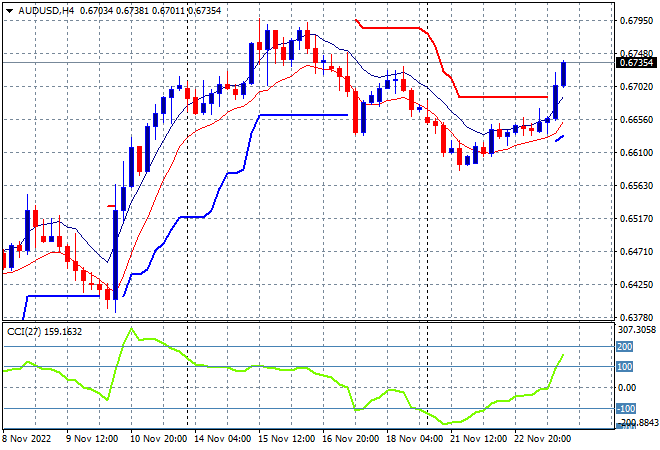Click the 15 Nov 12:00 time label

click(x=286, y=439)
